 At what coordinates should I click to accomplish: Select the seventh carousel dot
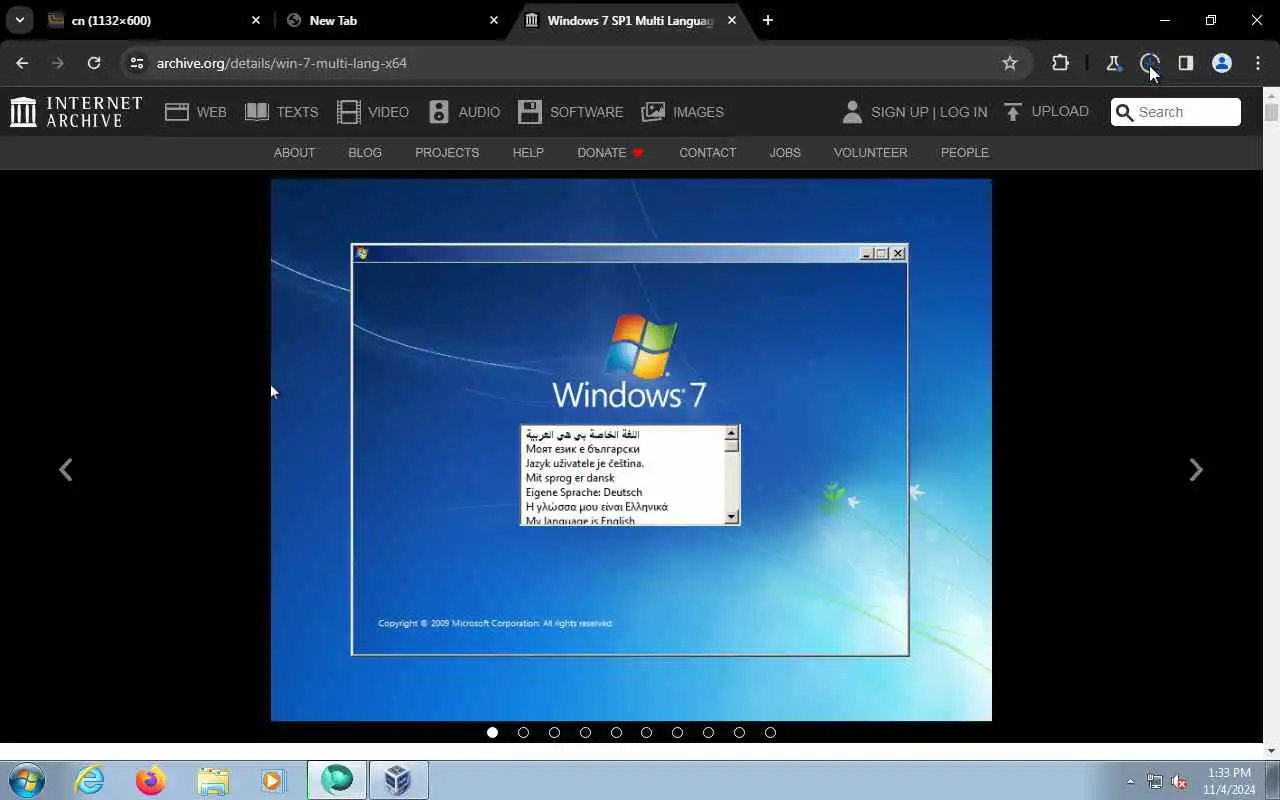[677, 732]
